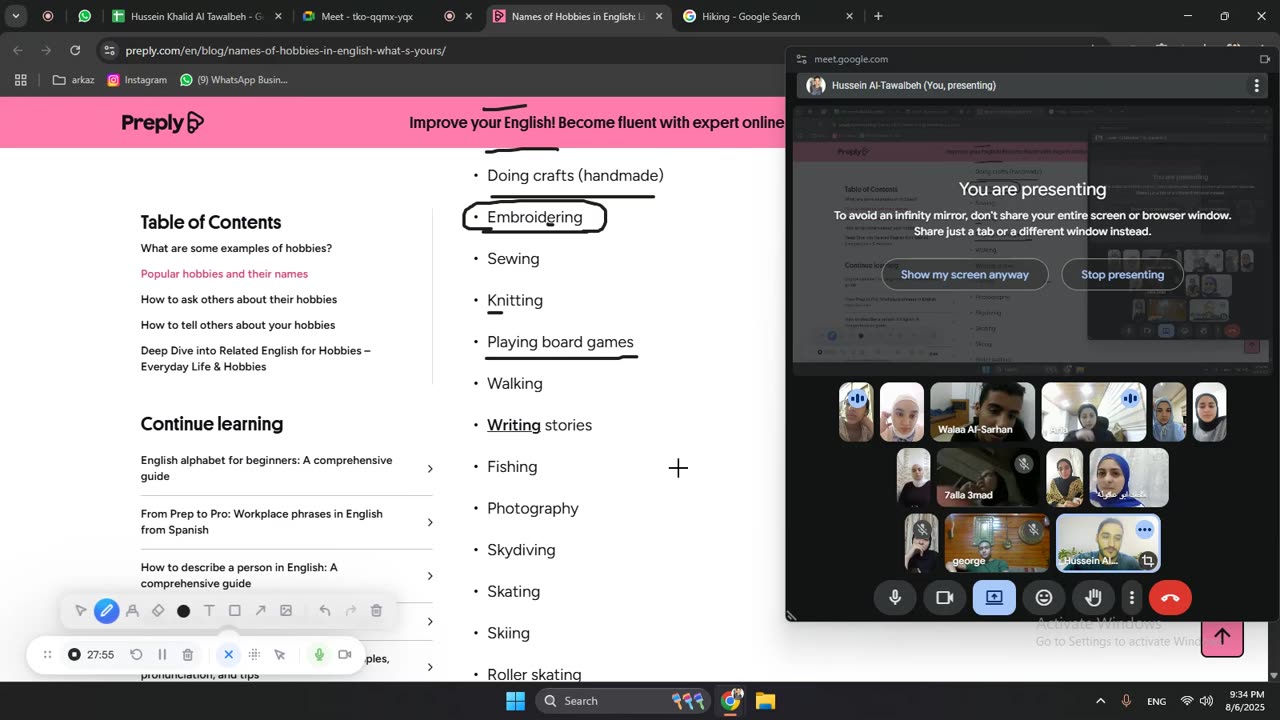1280x720 pixels.
Task: Show hidden system tray icons chevron
Action: coord(1101,701)
